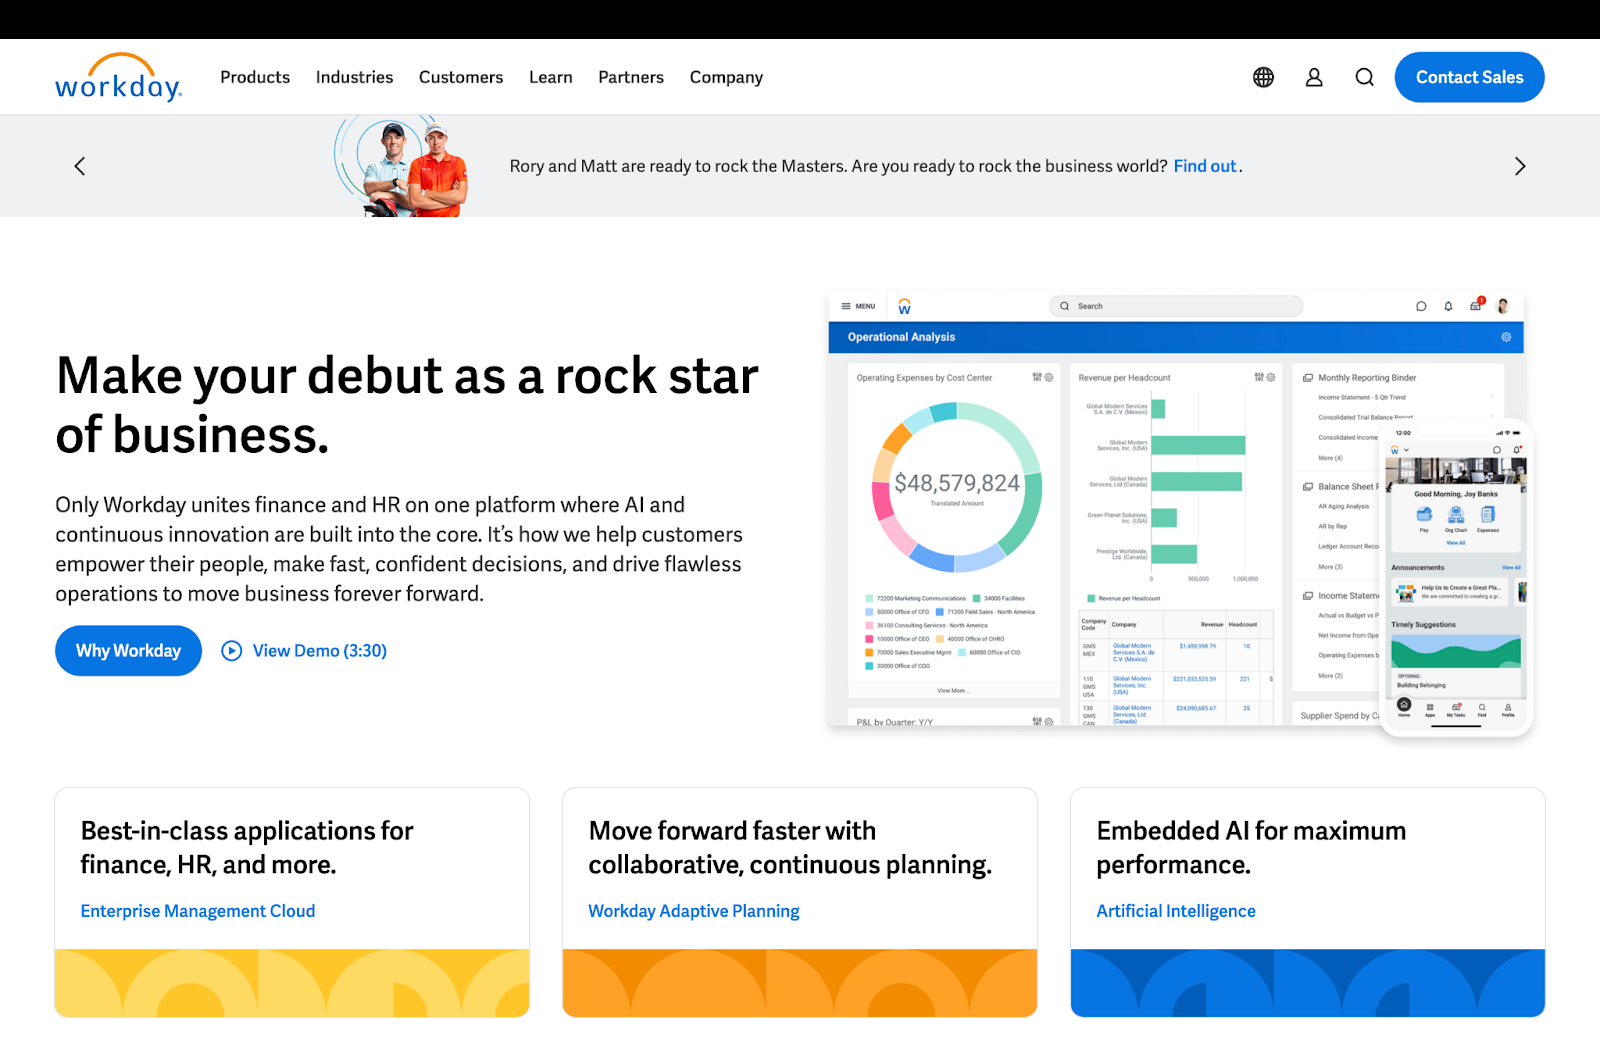Open the Products menu
Image resolution: width=1600 pixels, height=1039 pixels.
click(255, 78)
